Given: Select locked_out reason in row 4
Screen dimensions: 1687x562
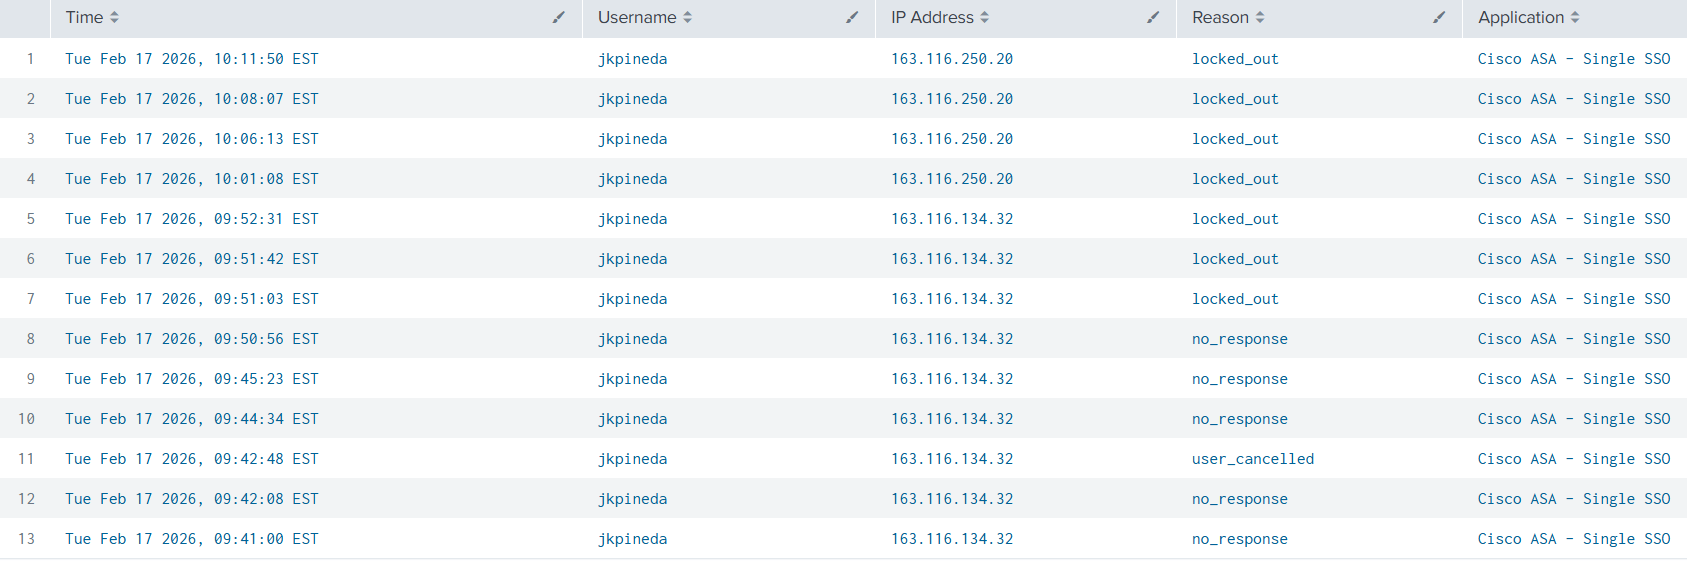Looking at the screenshot, I should point(1234,179).
